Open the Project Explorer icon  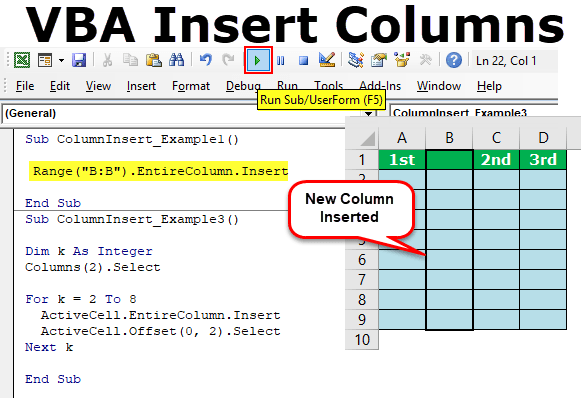click(x=356, y=60)
